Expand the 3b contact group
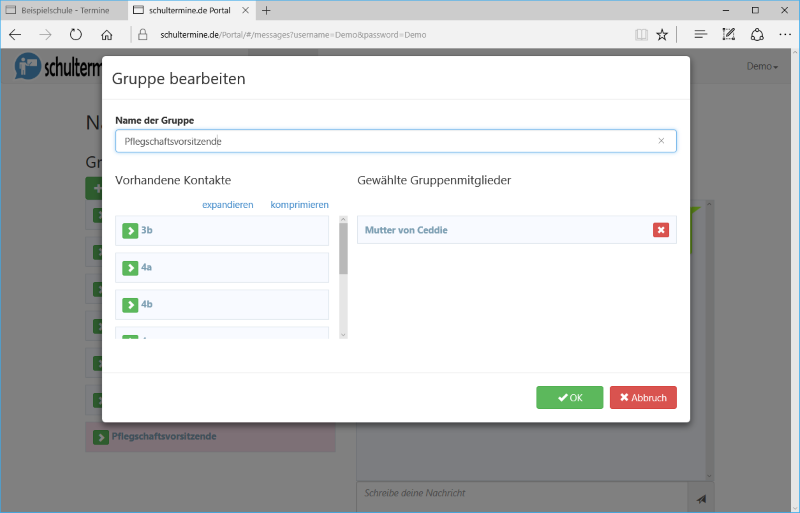Screen dimensions: 800x513 [130, 231]
